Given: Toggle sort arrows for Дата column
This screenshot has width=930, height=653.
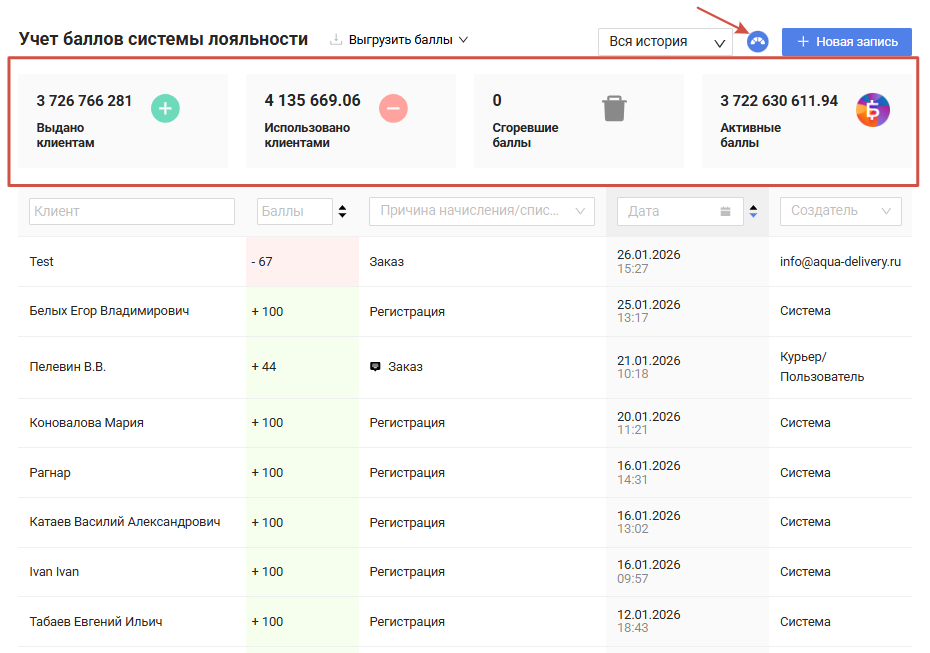Looking at the screenshot, I should 753,211.
